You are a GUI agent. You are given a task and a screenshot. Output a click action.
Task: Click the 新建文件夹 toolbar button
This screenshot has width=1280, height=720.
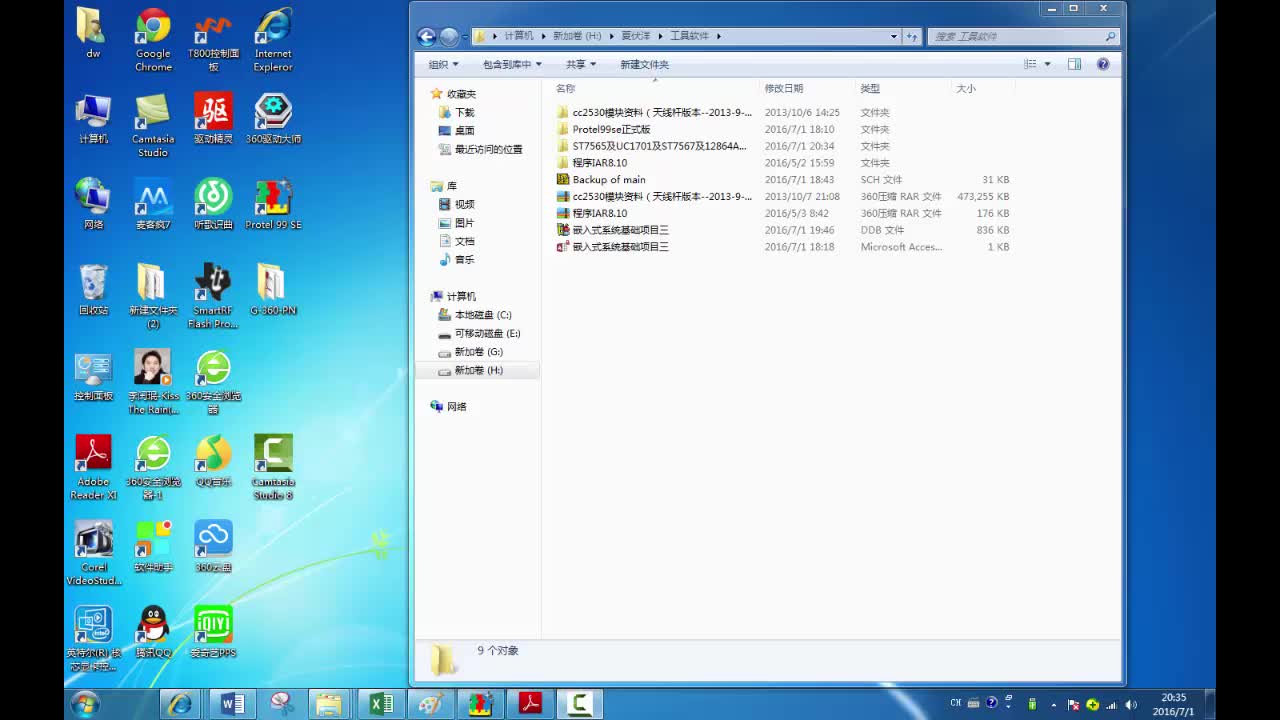644,64
